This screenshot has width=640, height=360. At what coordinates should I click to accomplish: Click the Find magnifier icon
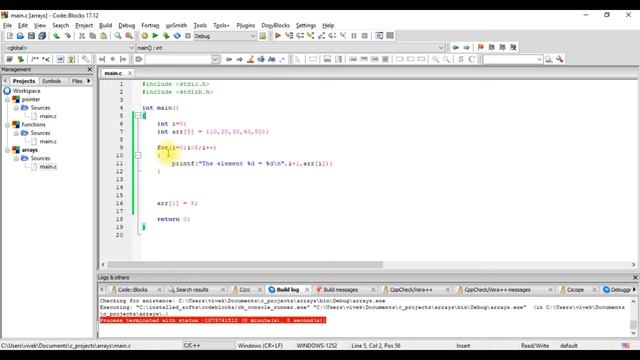(x=118, y=36)
